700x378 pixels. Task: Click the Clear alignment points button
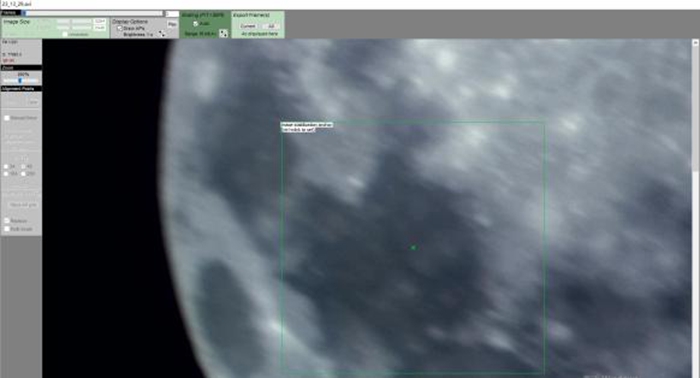point(33,102)
